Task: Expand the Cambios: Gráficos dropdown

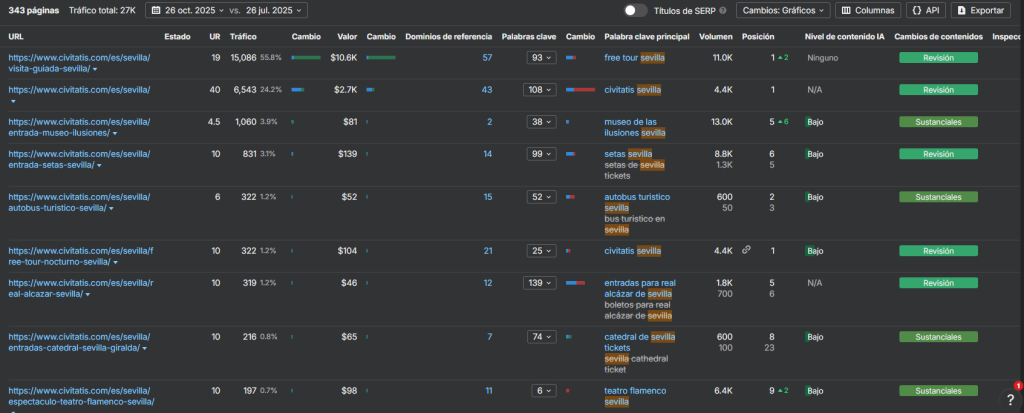Action: click(x=783, y=10)
